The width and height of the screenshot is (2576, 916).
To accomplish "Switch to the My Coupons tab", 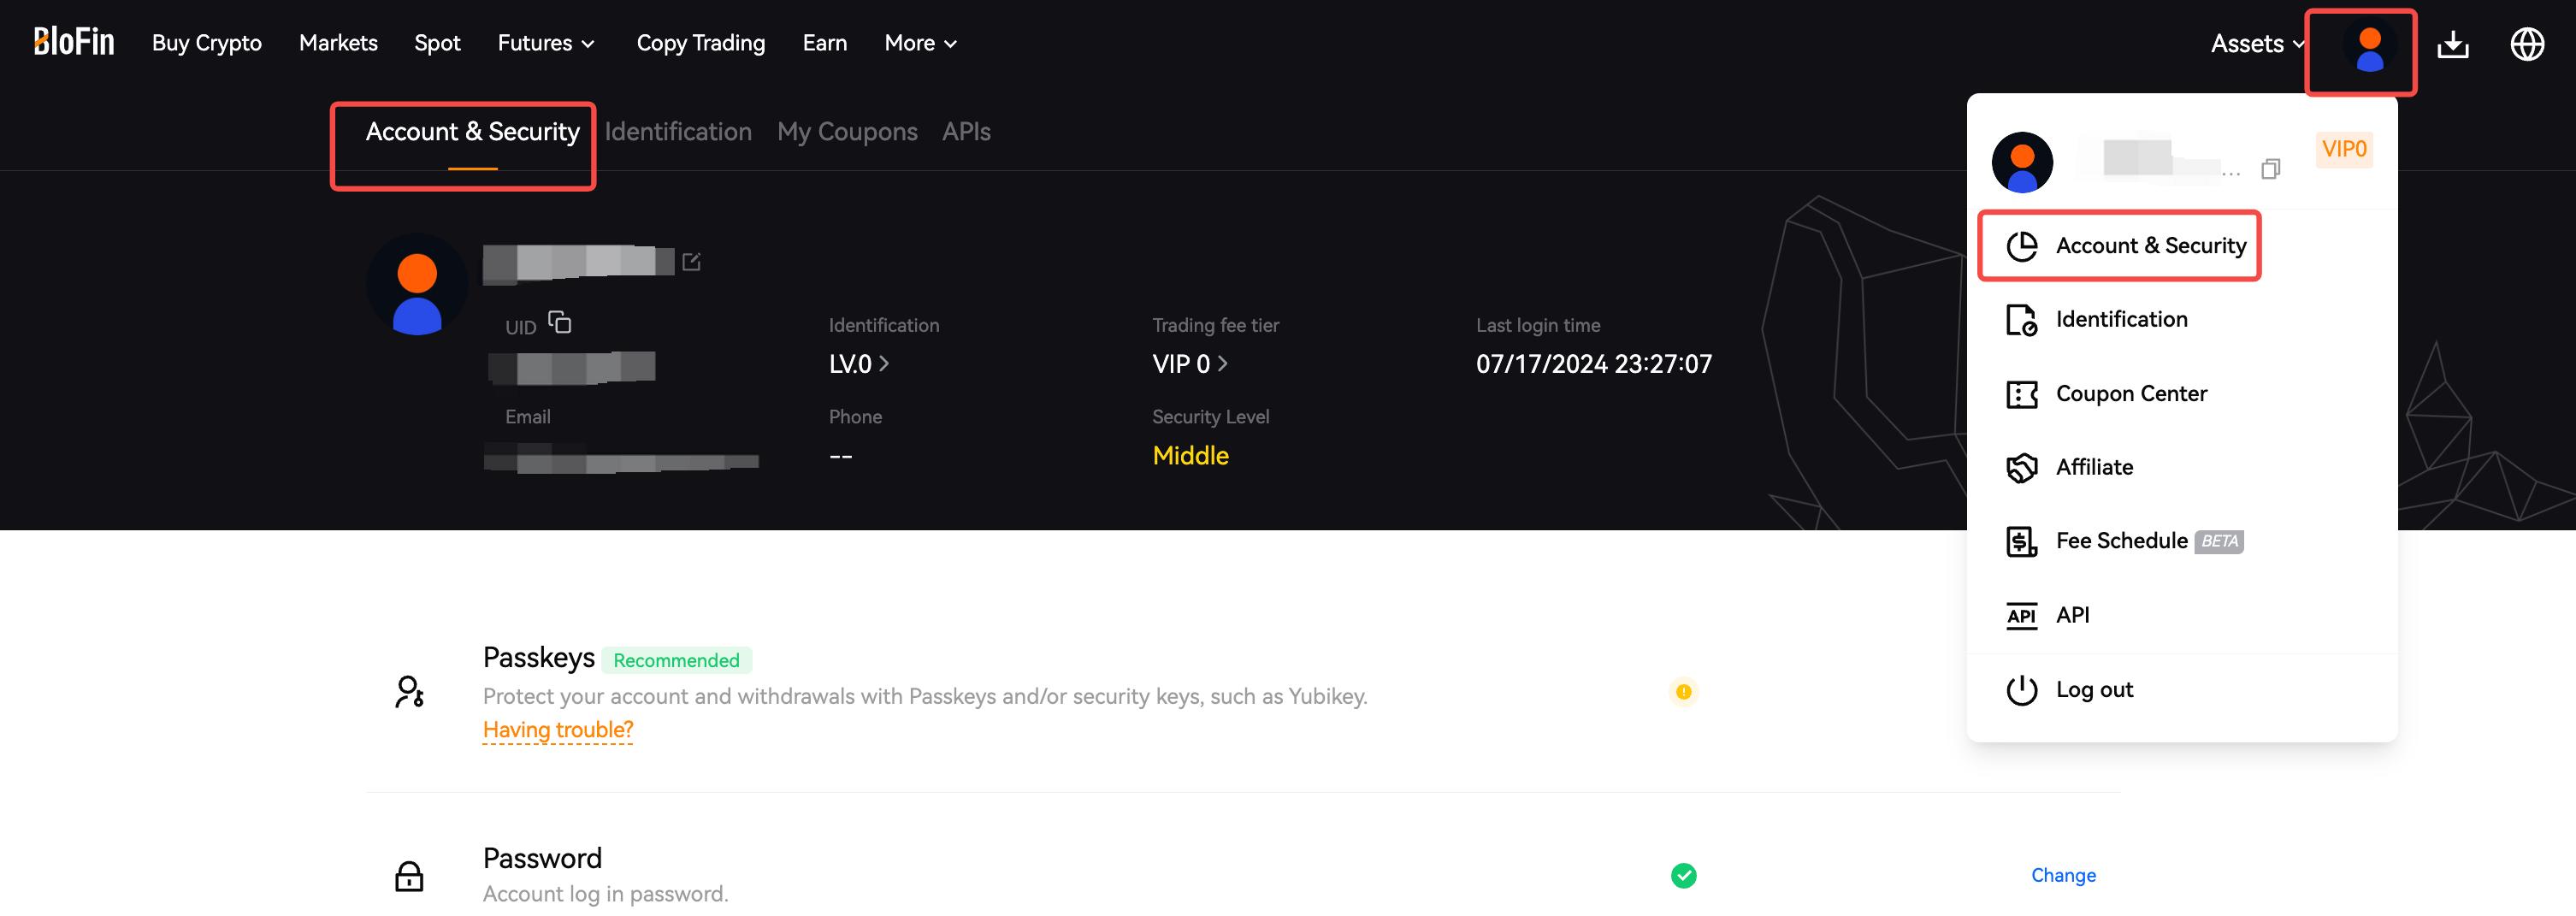I will [846, 132].
